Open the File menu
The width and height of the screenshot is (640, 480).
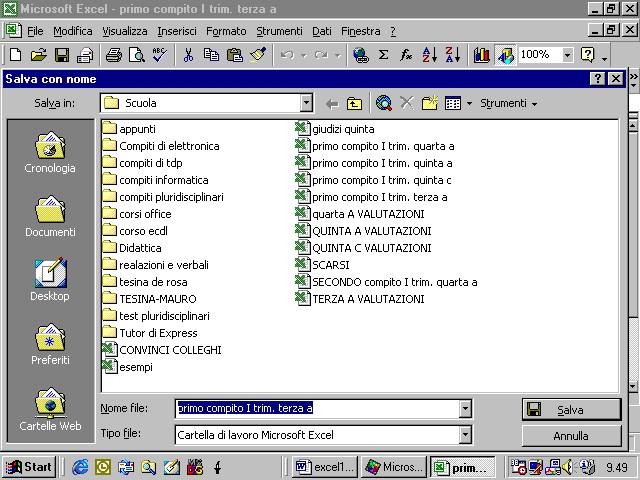(x=35, y=31)
